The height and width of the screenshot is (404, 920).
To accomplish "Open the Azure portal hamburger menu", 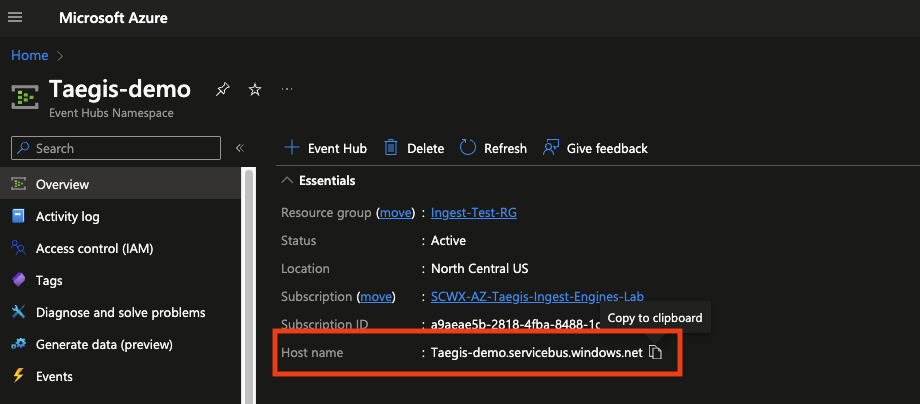I will pyautogui.click(x=15, y=18).
